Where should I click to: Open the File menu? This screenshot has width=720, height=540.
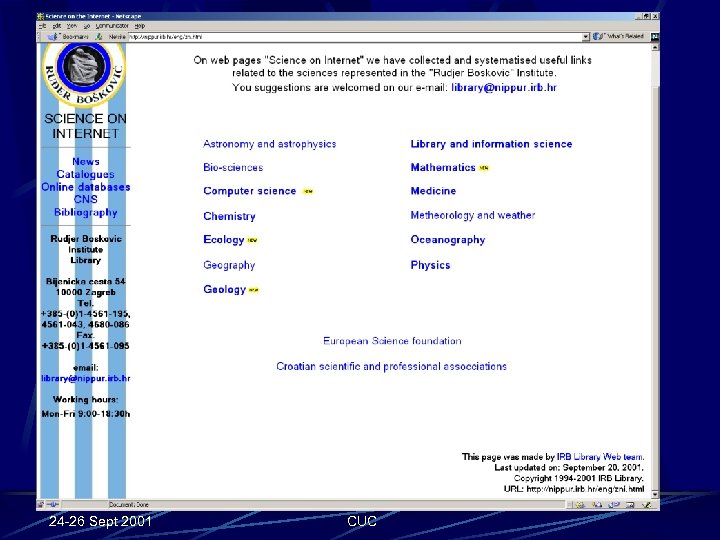(42, 26)
